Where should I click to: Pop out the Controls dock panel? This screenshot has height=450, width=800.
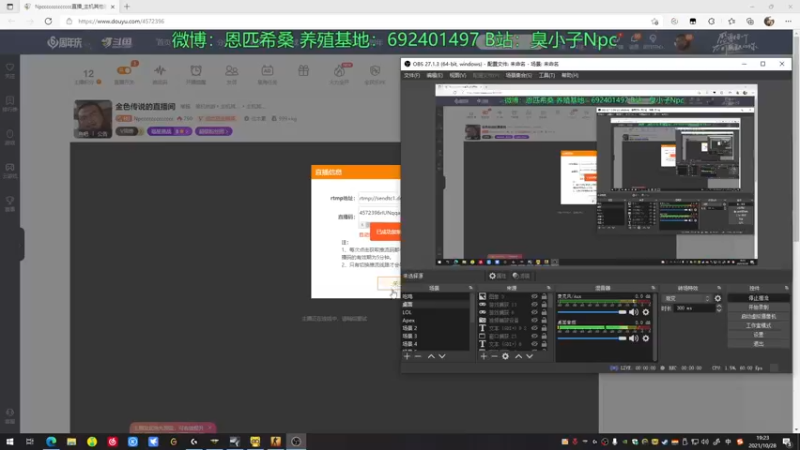[786, 288]
